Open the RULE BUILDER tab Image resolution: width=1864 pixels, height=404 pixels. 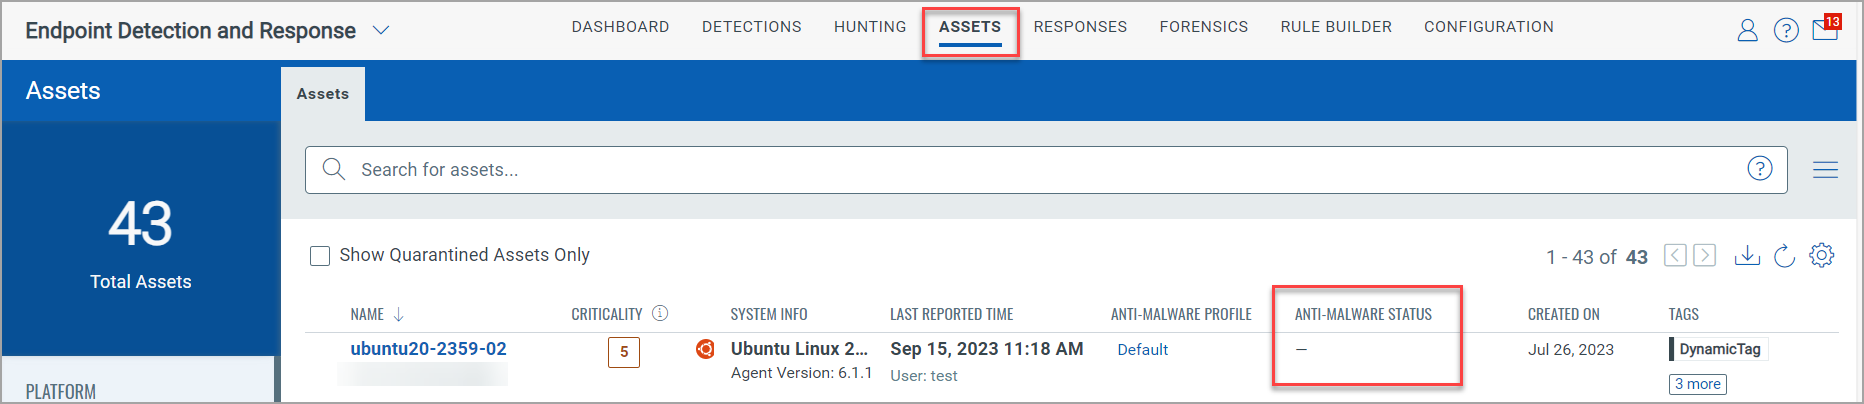[x=1336, y=27]
